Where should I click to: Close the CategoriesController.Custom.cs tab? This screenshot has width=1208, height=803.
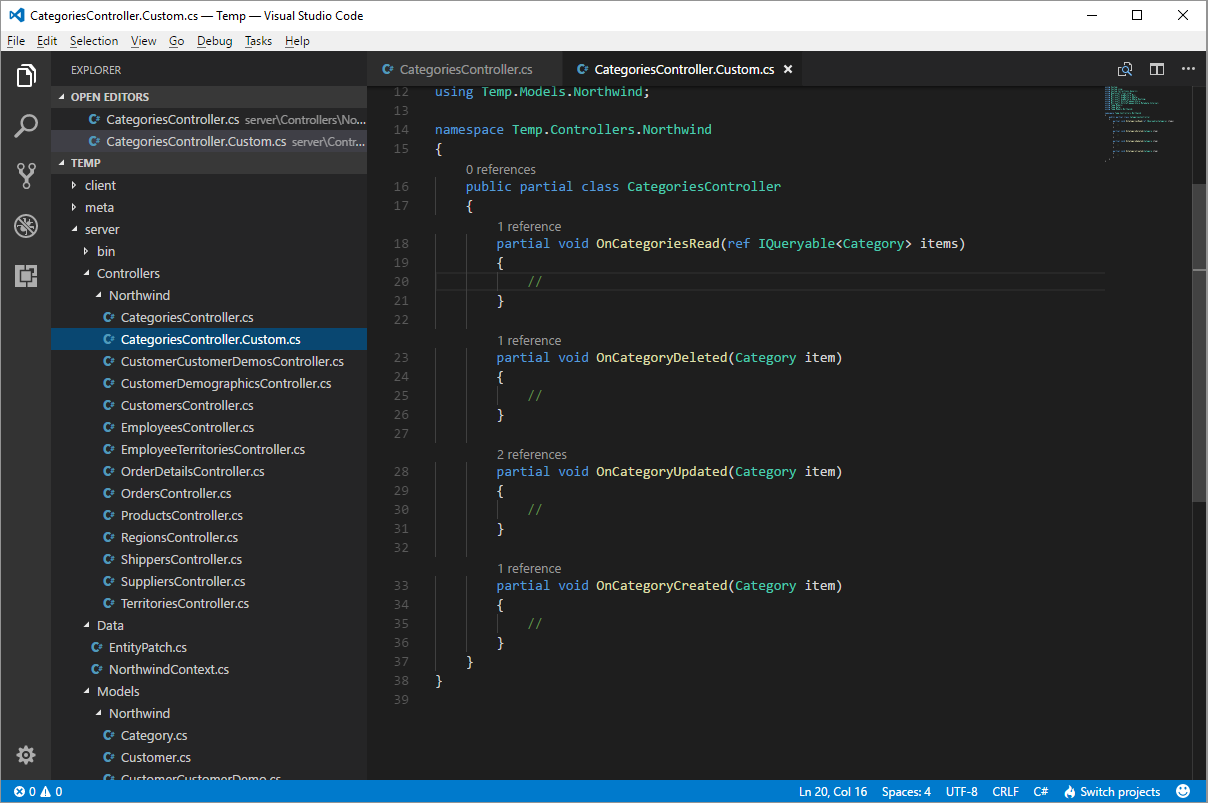pyautogui.click(x=788, y=69)
